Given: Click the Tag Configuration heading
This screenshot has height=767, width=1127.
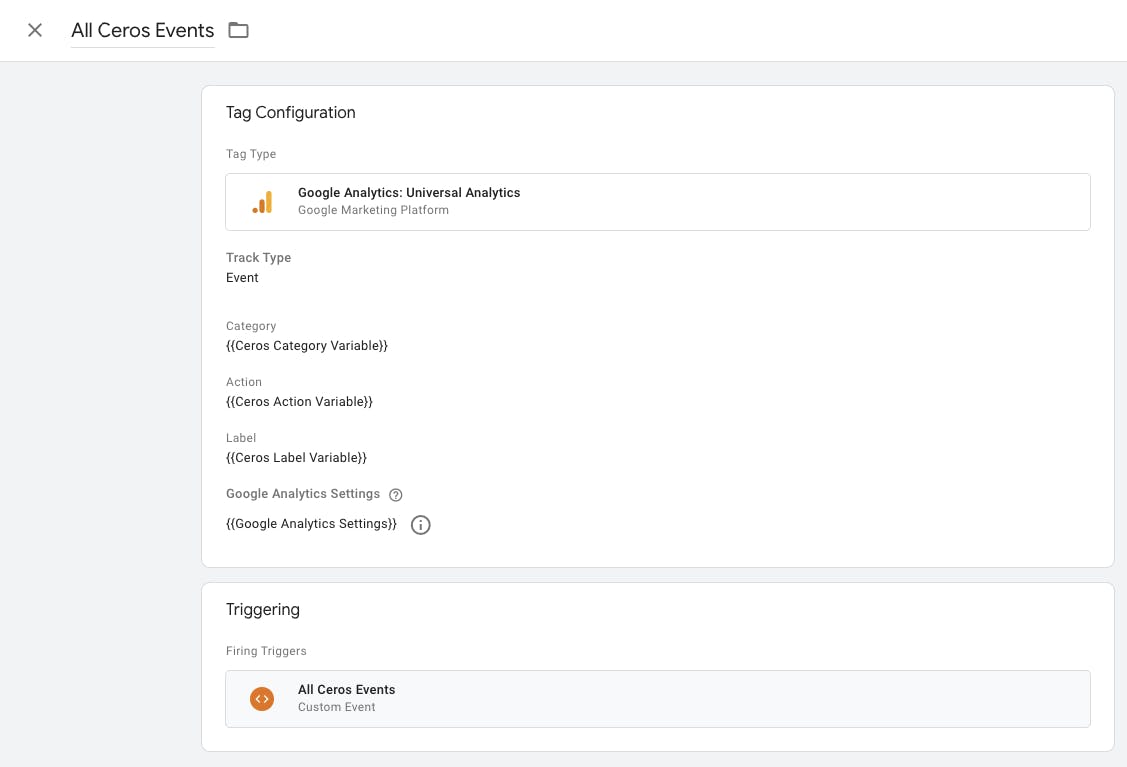Looking at the screenshot, I should click(x=291, y=112).
